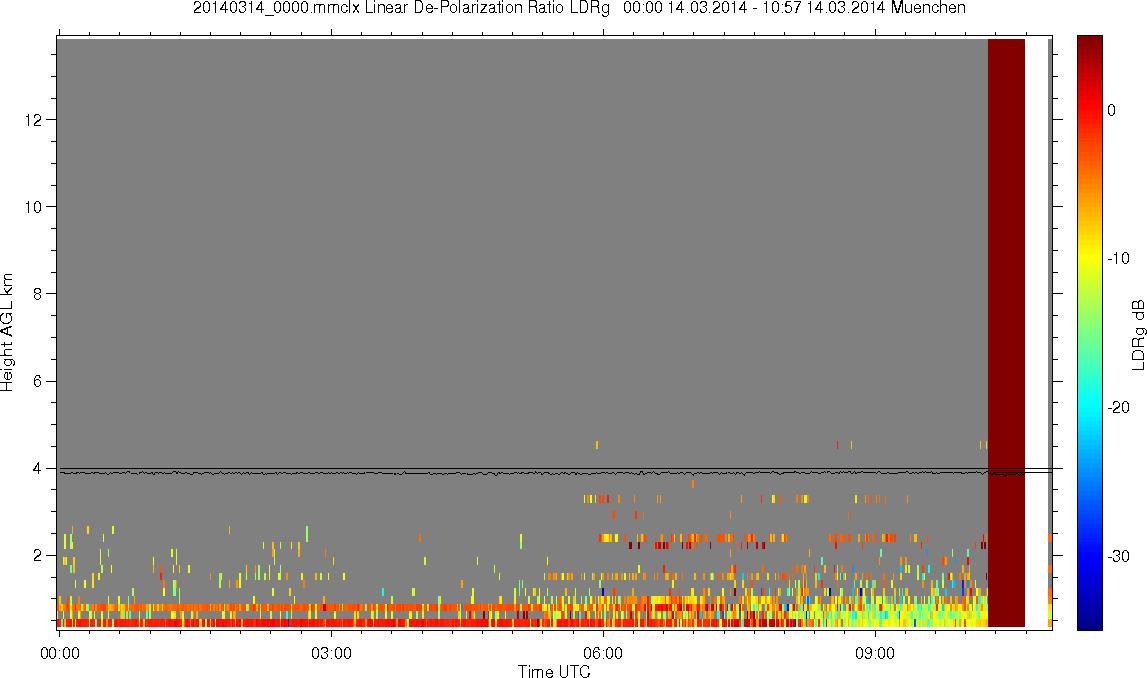Click the height tick label 10
The image size is (1147, 678).
point(32,207)
